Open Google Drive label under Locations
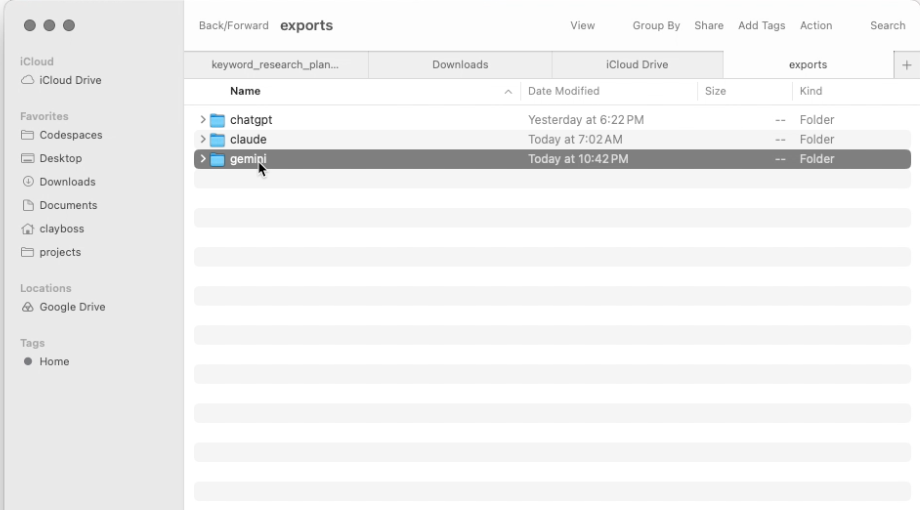 click(72, 307)
